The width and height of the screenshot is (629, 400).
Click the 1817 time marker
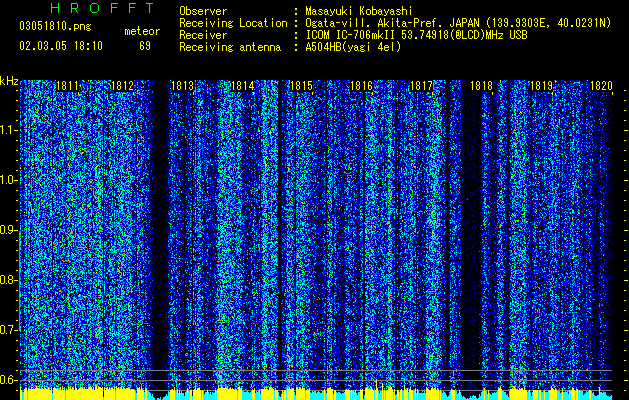422,86
